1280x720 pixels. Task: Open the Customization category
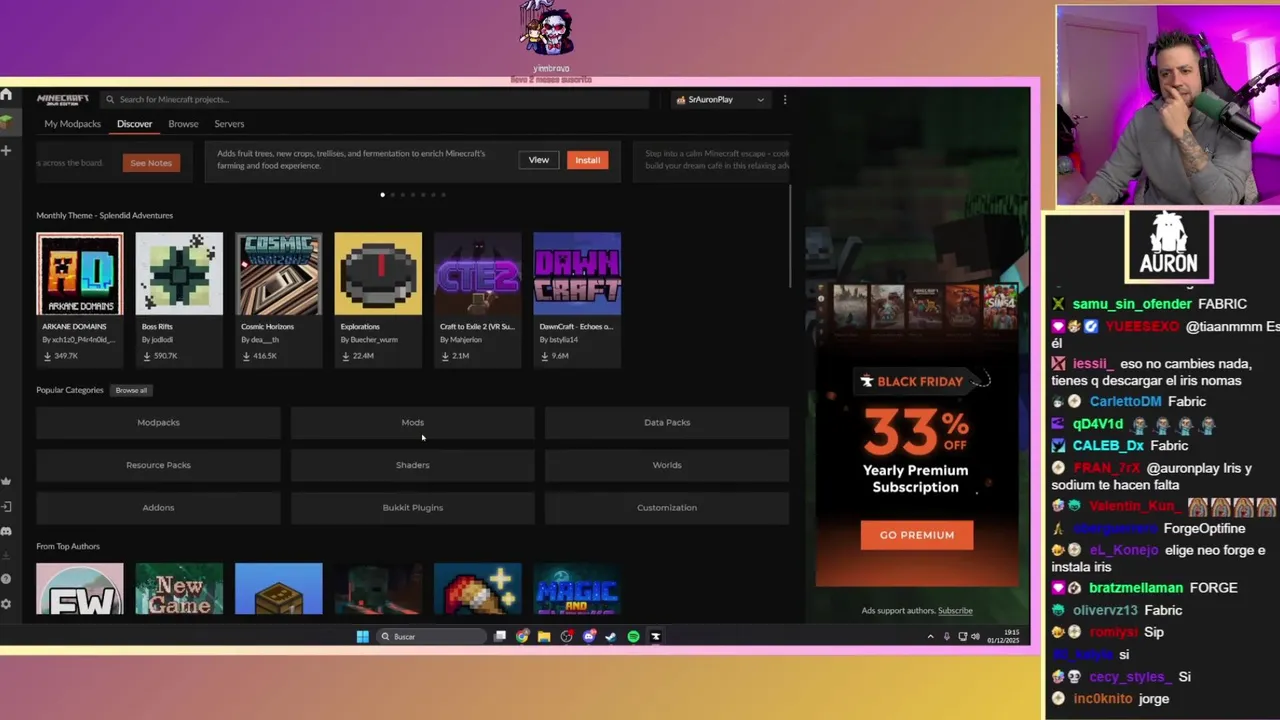667,507
